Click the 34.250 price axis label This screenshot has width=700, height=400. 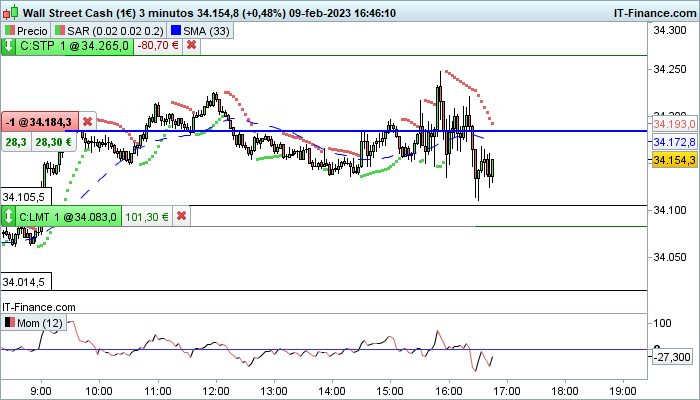click(670, 69)
